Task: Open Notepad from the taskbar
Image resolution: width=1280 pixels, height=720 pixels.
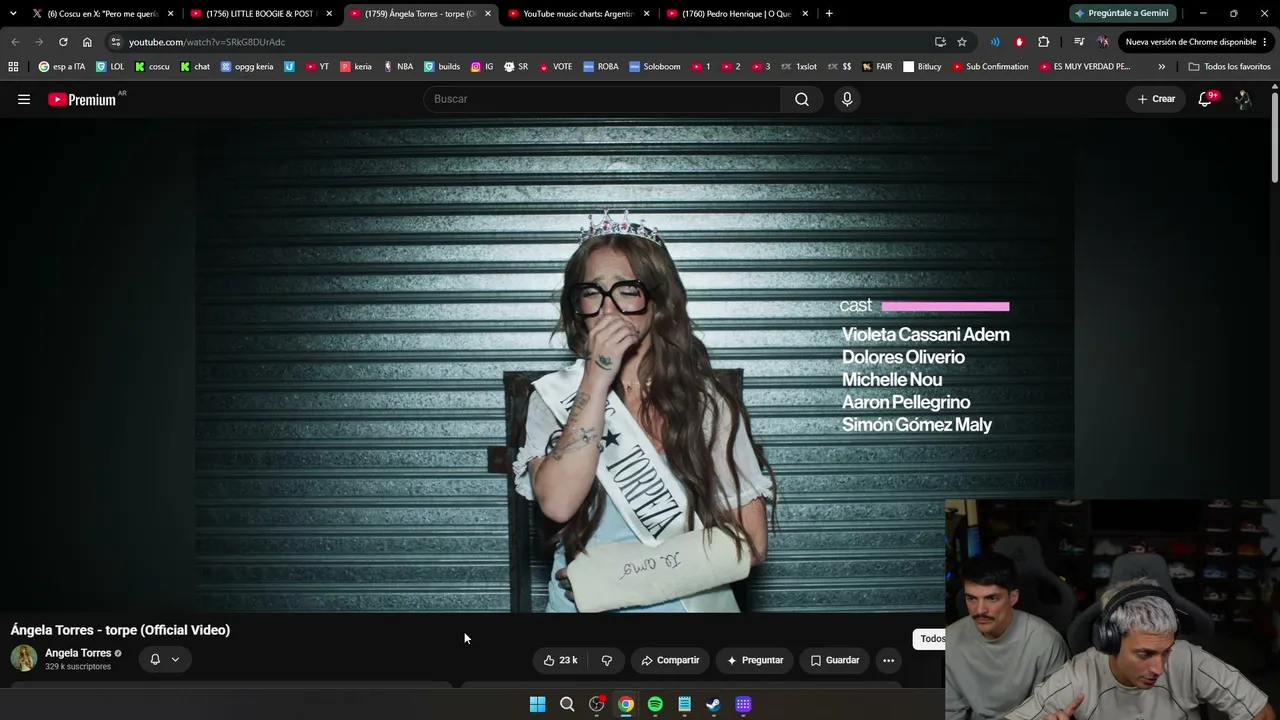Action: (x=684, y=704)
